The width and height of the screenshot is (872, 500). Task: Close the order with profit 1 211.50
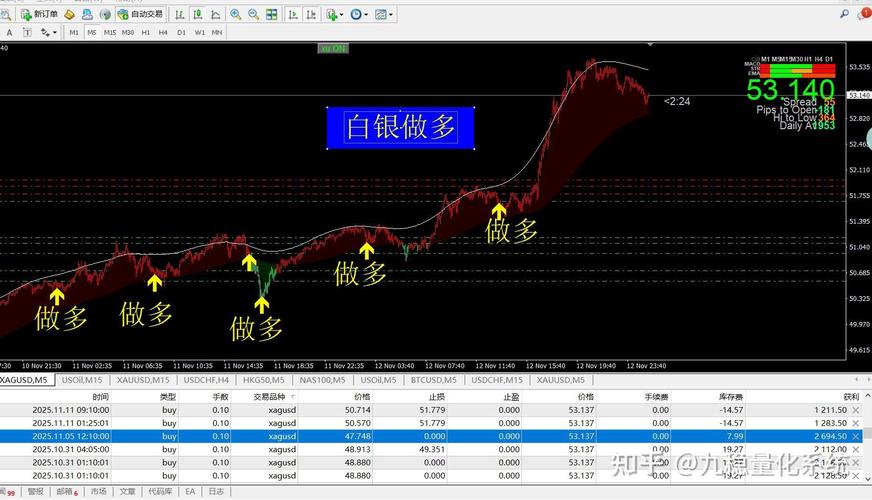[856, 410]
